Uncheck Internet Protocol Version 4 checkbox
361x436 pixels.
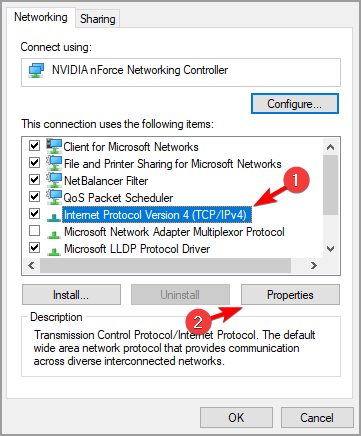(x=35, y=213)
